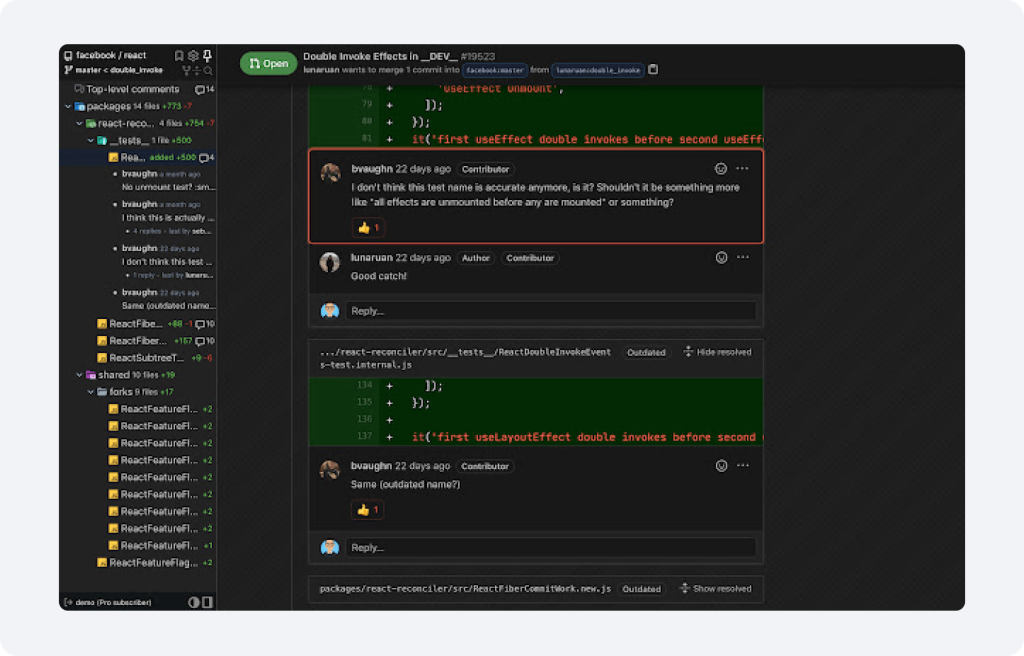Toggle the sidebar dock layout icon at the bottom

pos(207,602)
